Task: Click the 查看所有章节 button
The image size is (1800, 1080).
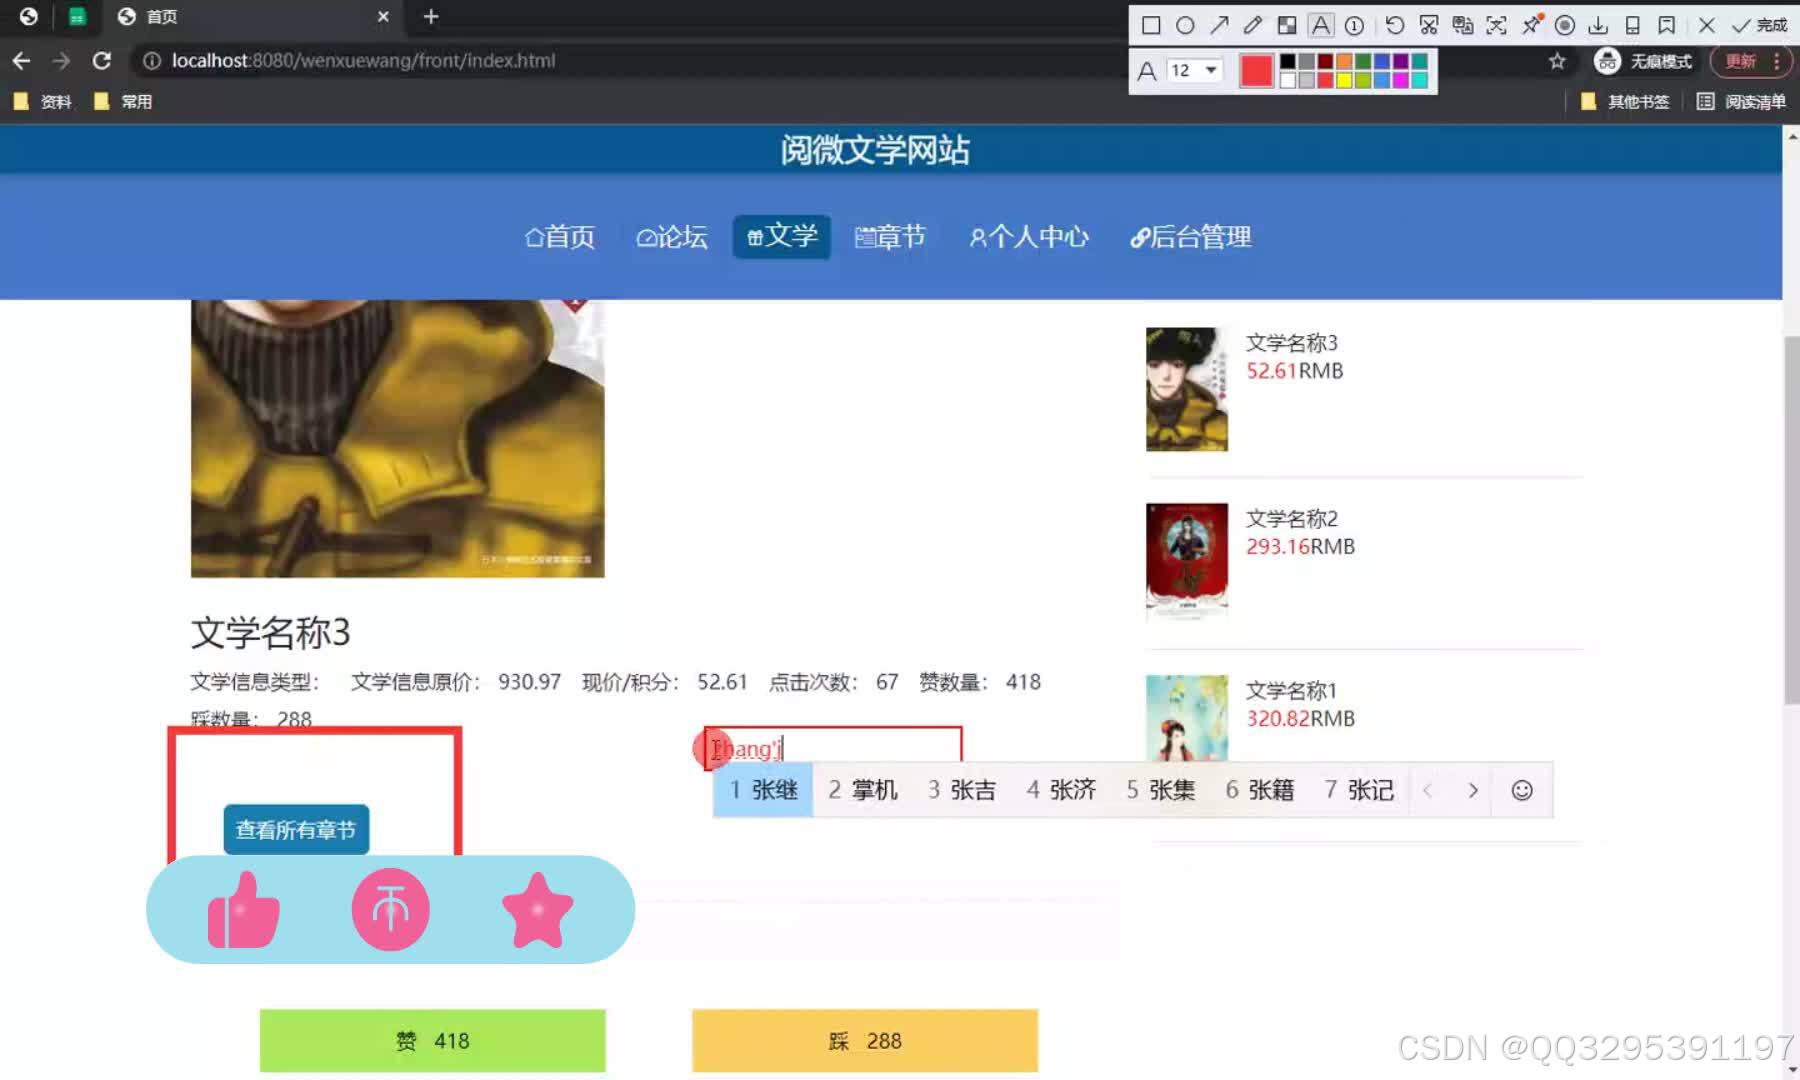Action: click(296, 830)
